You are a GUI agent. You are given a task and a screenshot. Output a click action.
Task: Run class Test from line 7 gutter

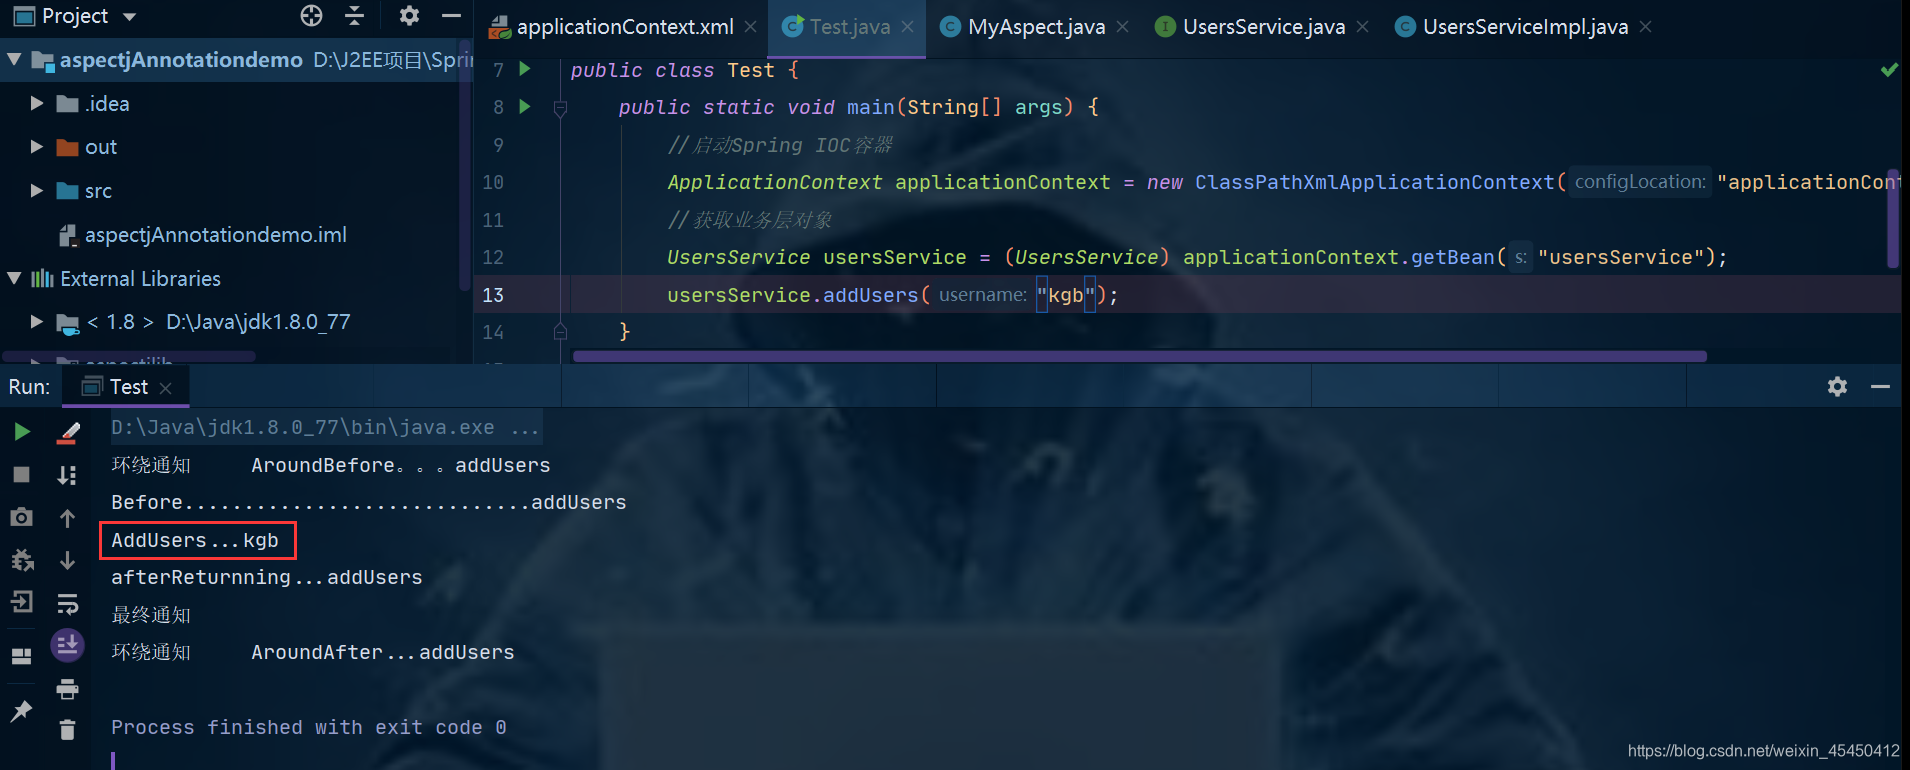coord(525,69)
